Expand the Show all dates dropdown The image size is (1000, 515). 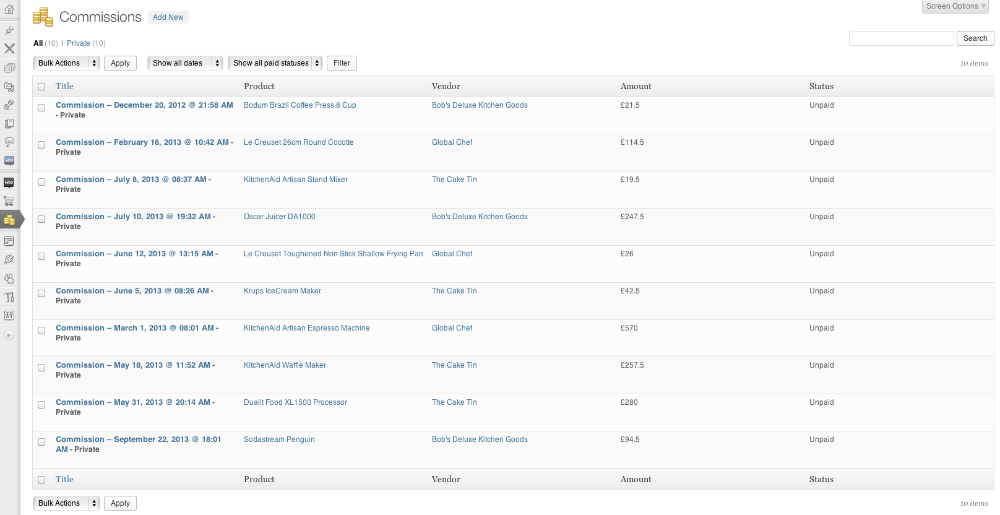click(185, 63)
